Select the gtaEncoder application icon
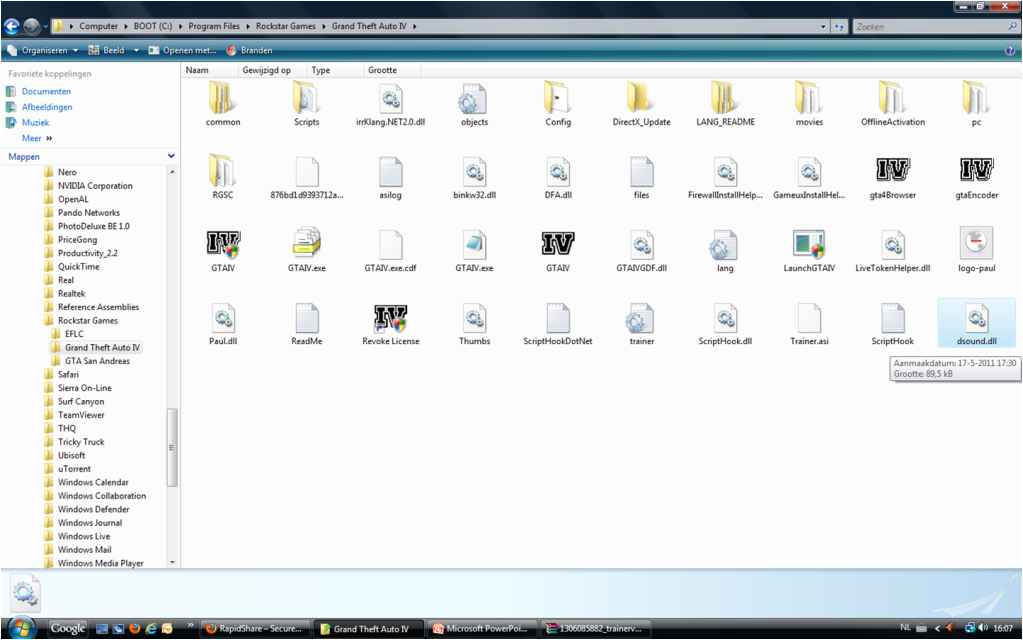Viewport: 1023px width, 640px height. point(976,171)
